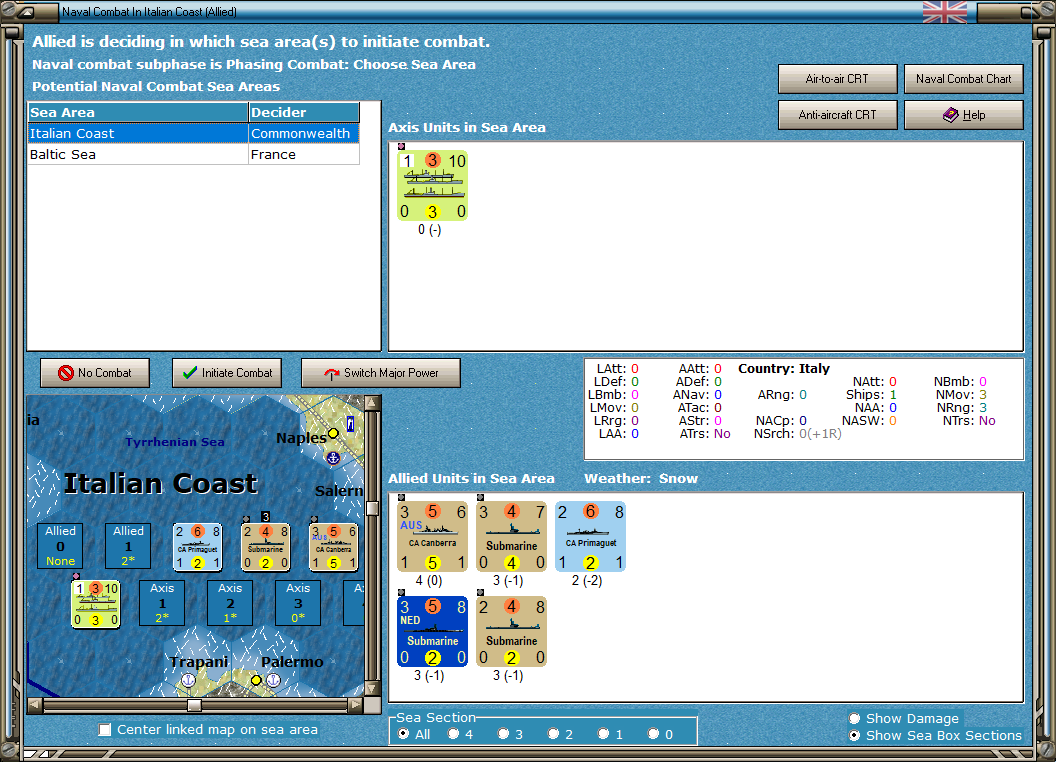
Task: Select the CA Primaguet cruiser counter
Action: click(591, 536)
